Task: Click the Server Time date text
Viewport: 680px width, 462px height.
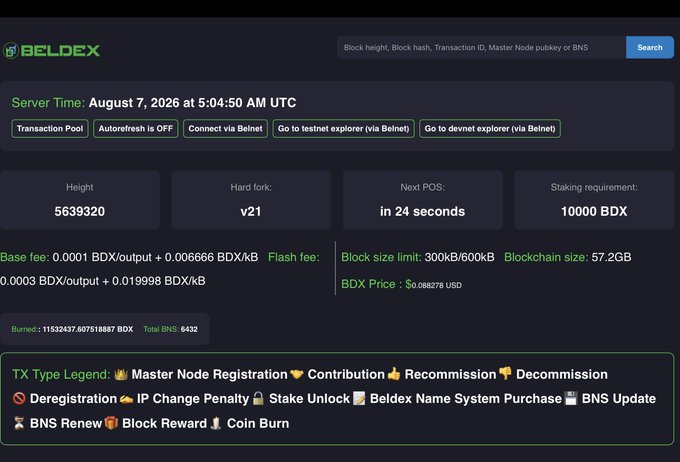Action: tap(193, 103)
